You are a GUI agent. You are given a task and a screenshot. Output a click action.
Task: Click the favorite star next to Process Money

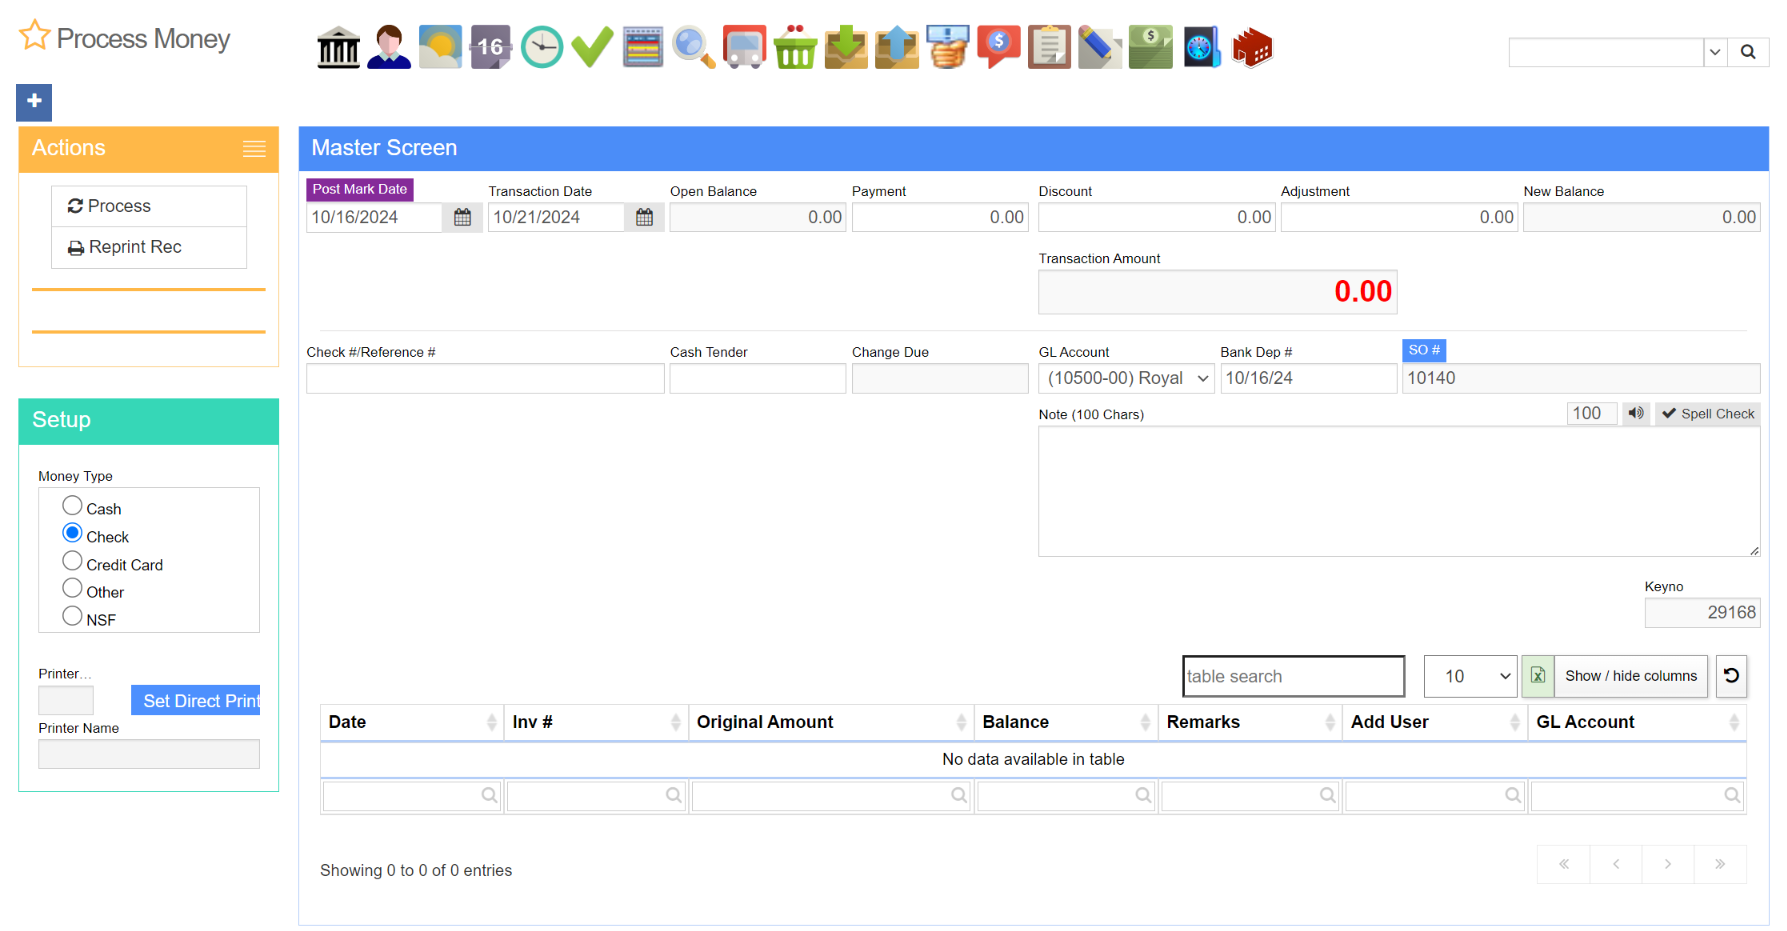35,35
